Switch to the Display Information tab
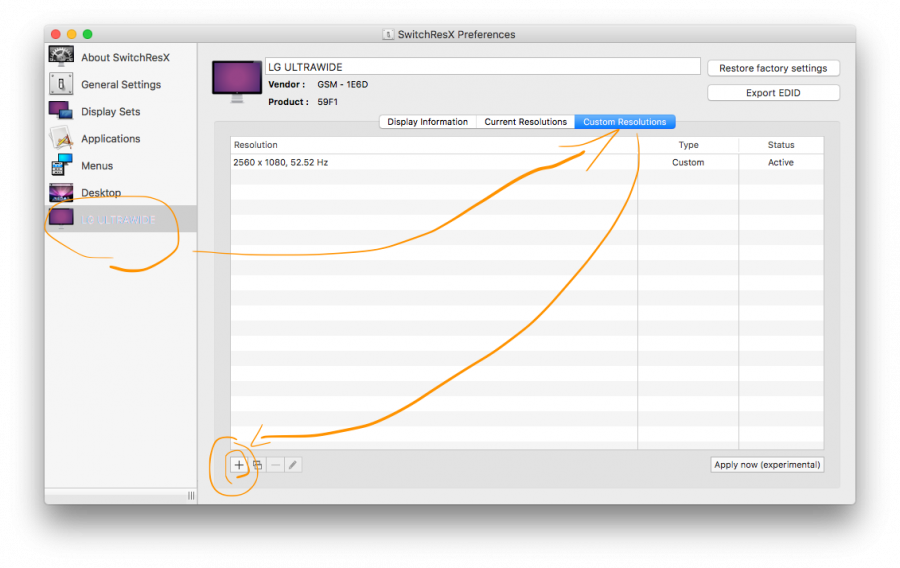 click(427, 122)
